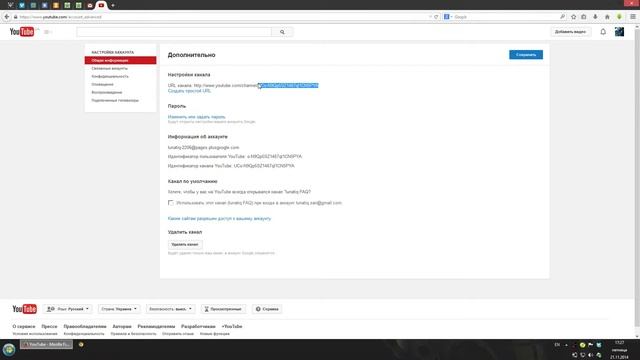Open the Firefox hamburger menu

[633, 17]
